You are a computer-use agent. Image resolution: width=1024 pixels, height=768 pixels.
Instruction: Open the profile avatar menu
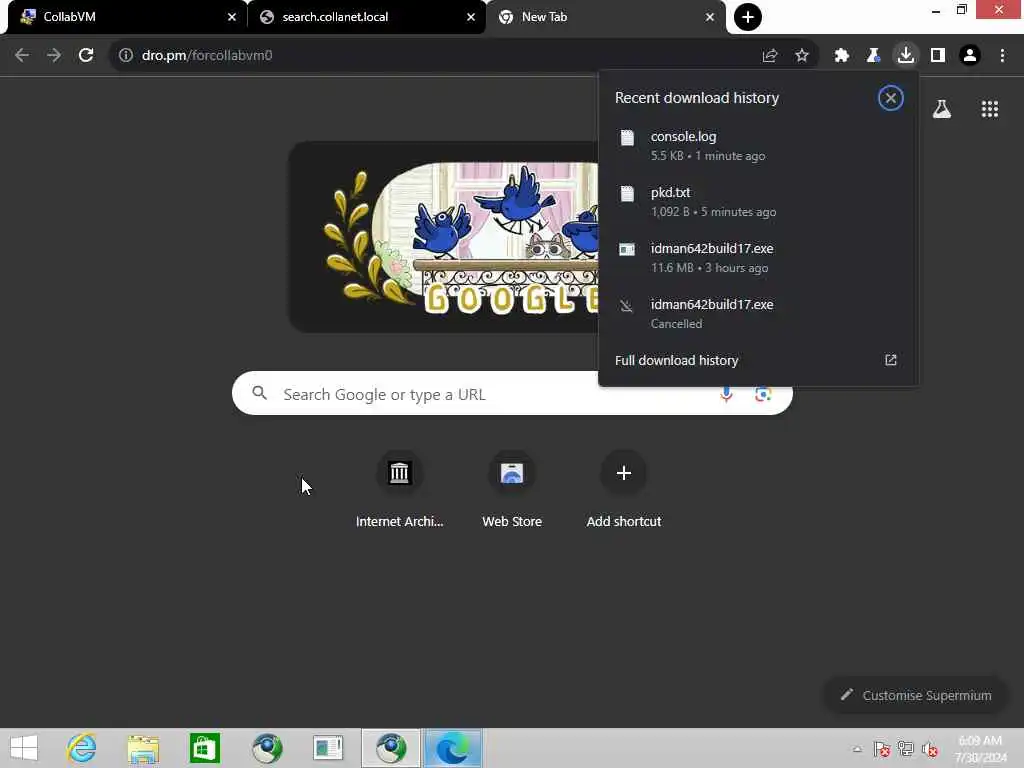tap(970, 56)
